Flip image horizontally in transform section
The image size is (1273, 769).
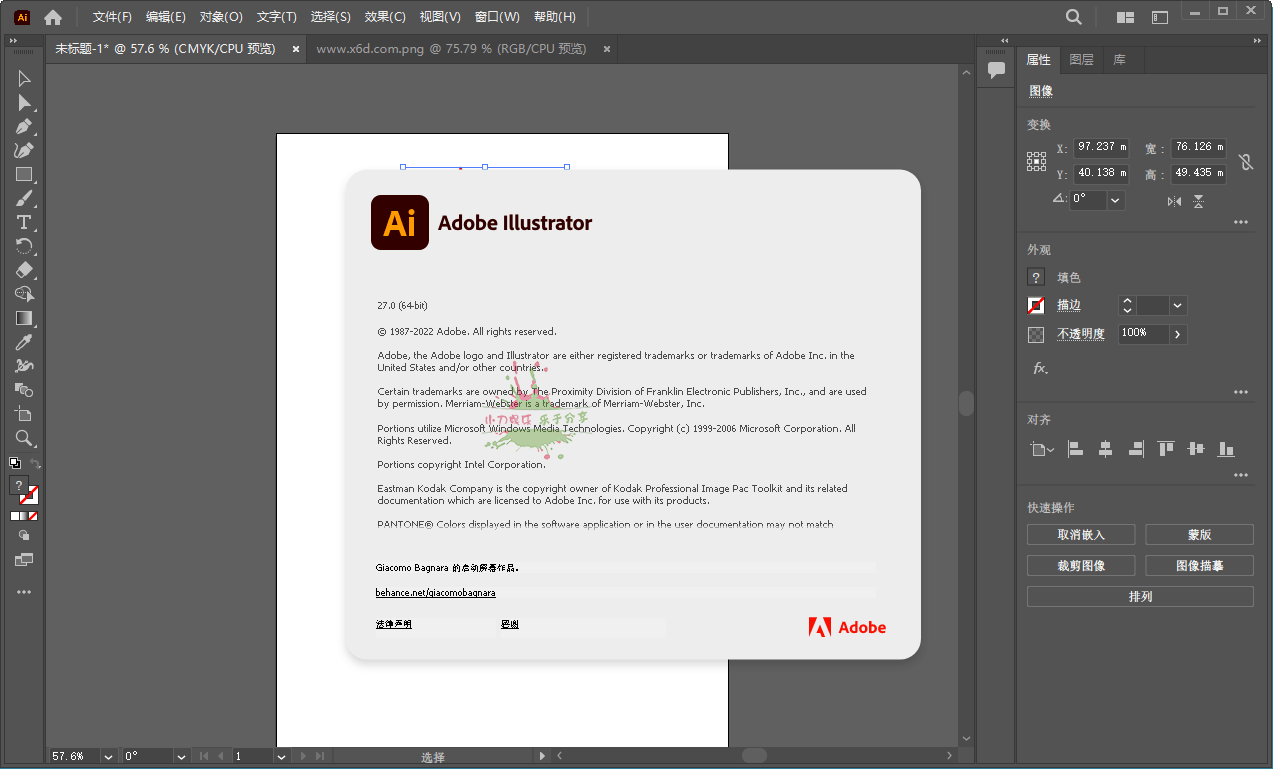click(1174, 201)
